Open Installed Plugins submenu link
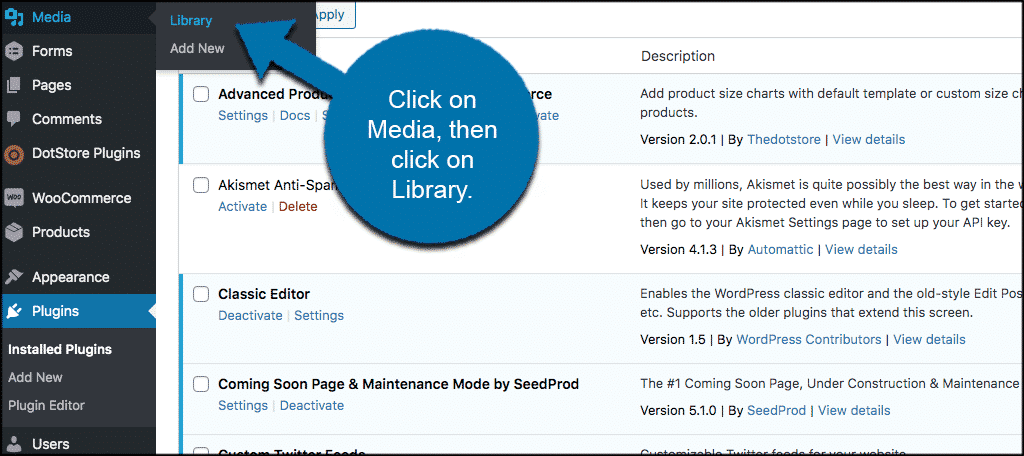1024x456 pixels. (x=60, y=350)
